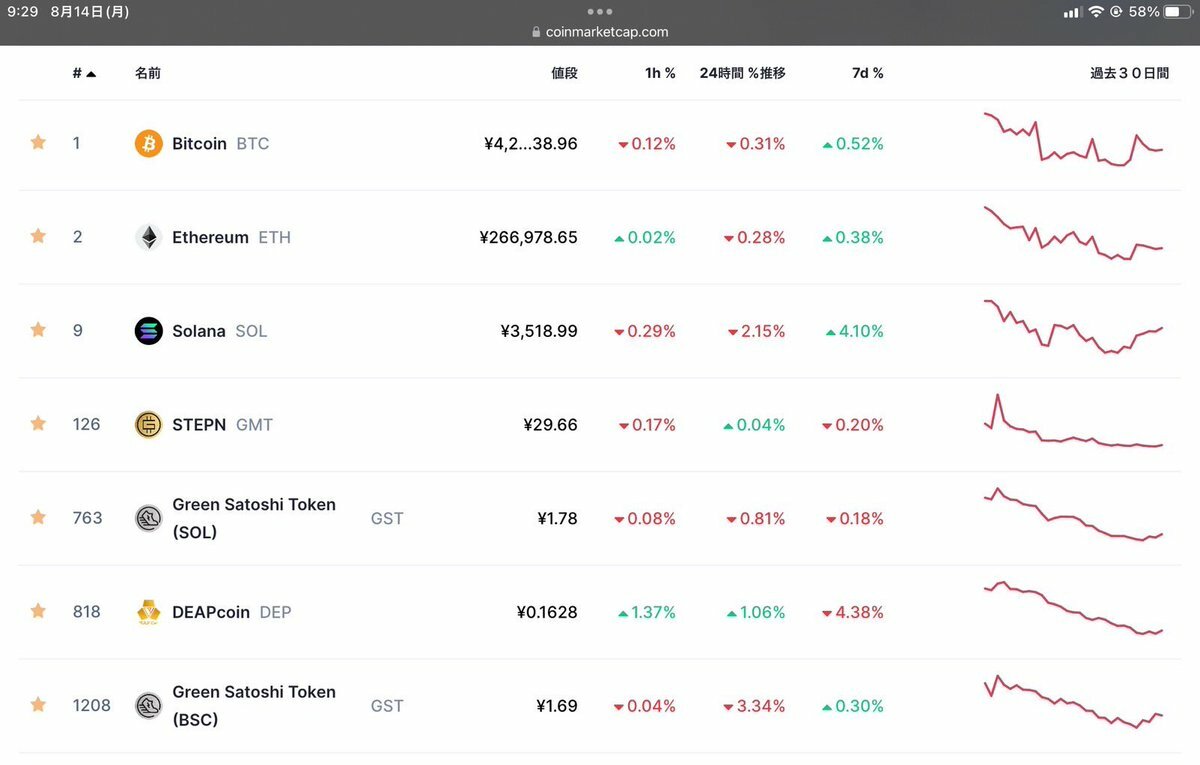Tap the Wi-Fi status icon

pos(1096,12)
